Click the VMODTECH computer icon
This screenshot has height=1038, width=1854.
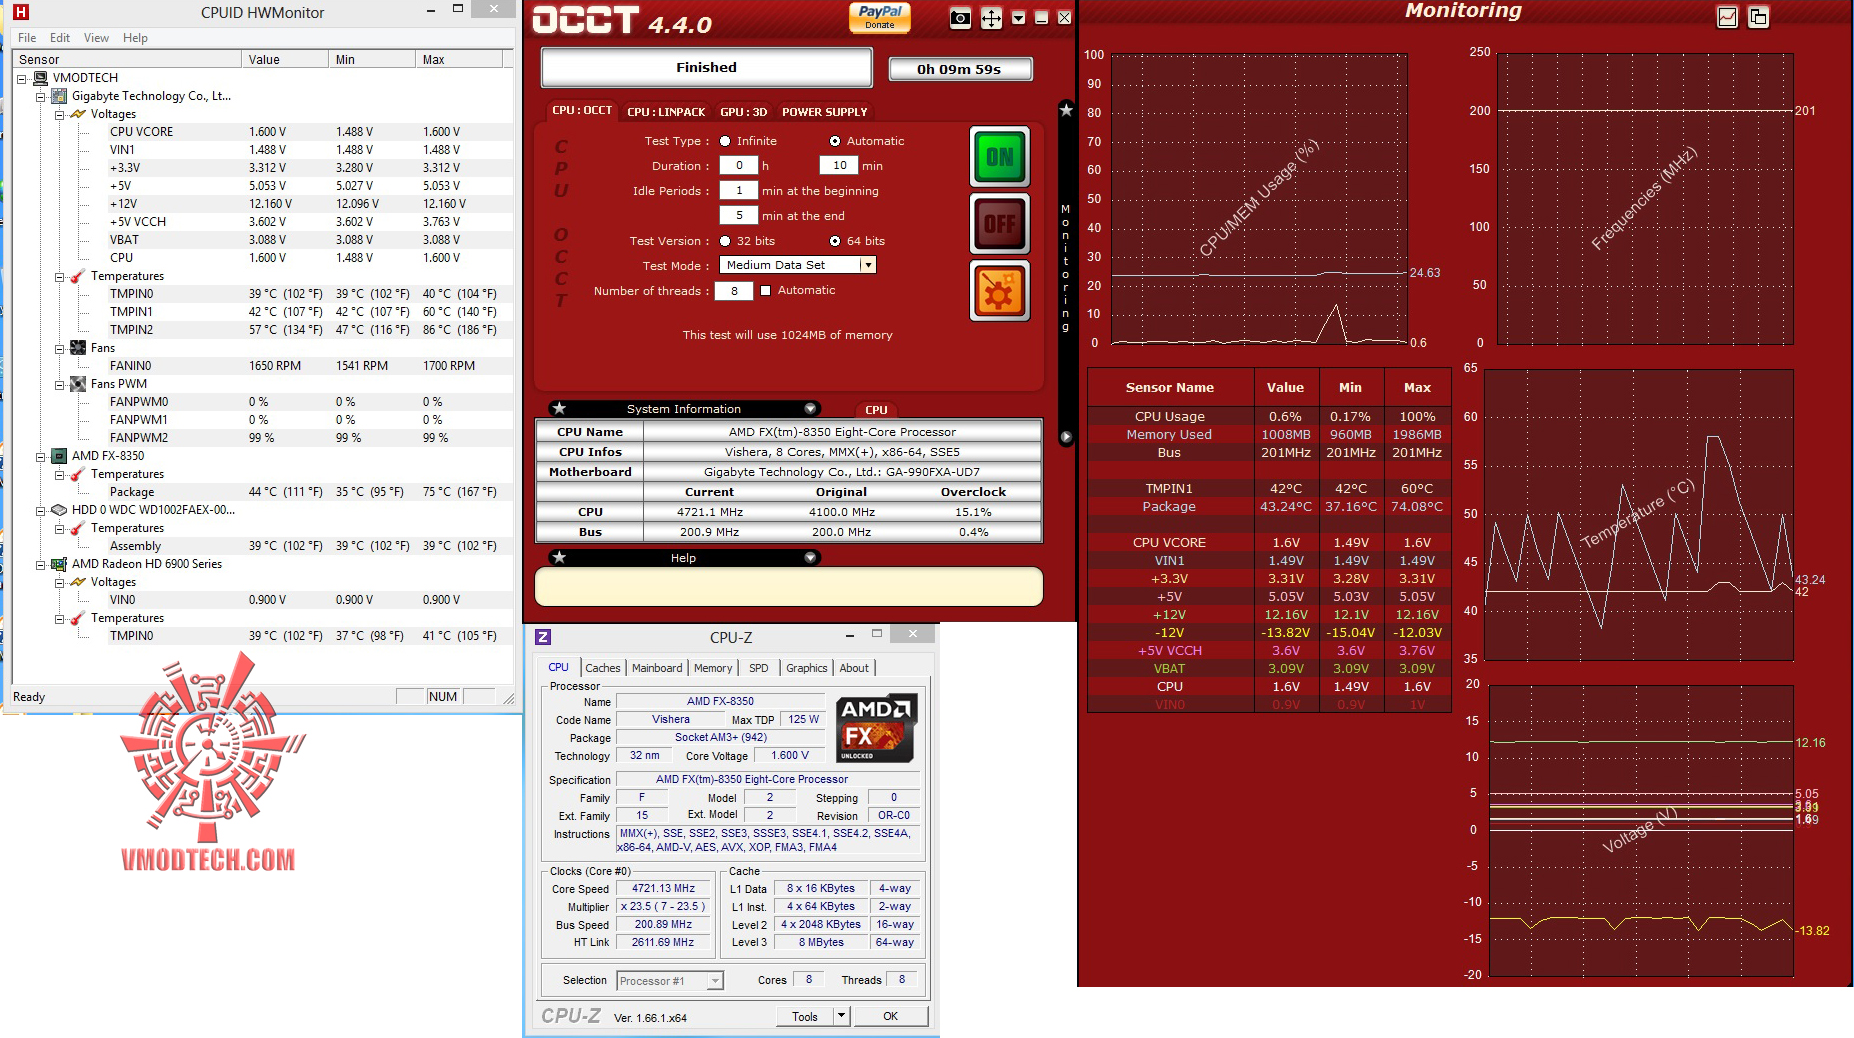tap(41, 78)
